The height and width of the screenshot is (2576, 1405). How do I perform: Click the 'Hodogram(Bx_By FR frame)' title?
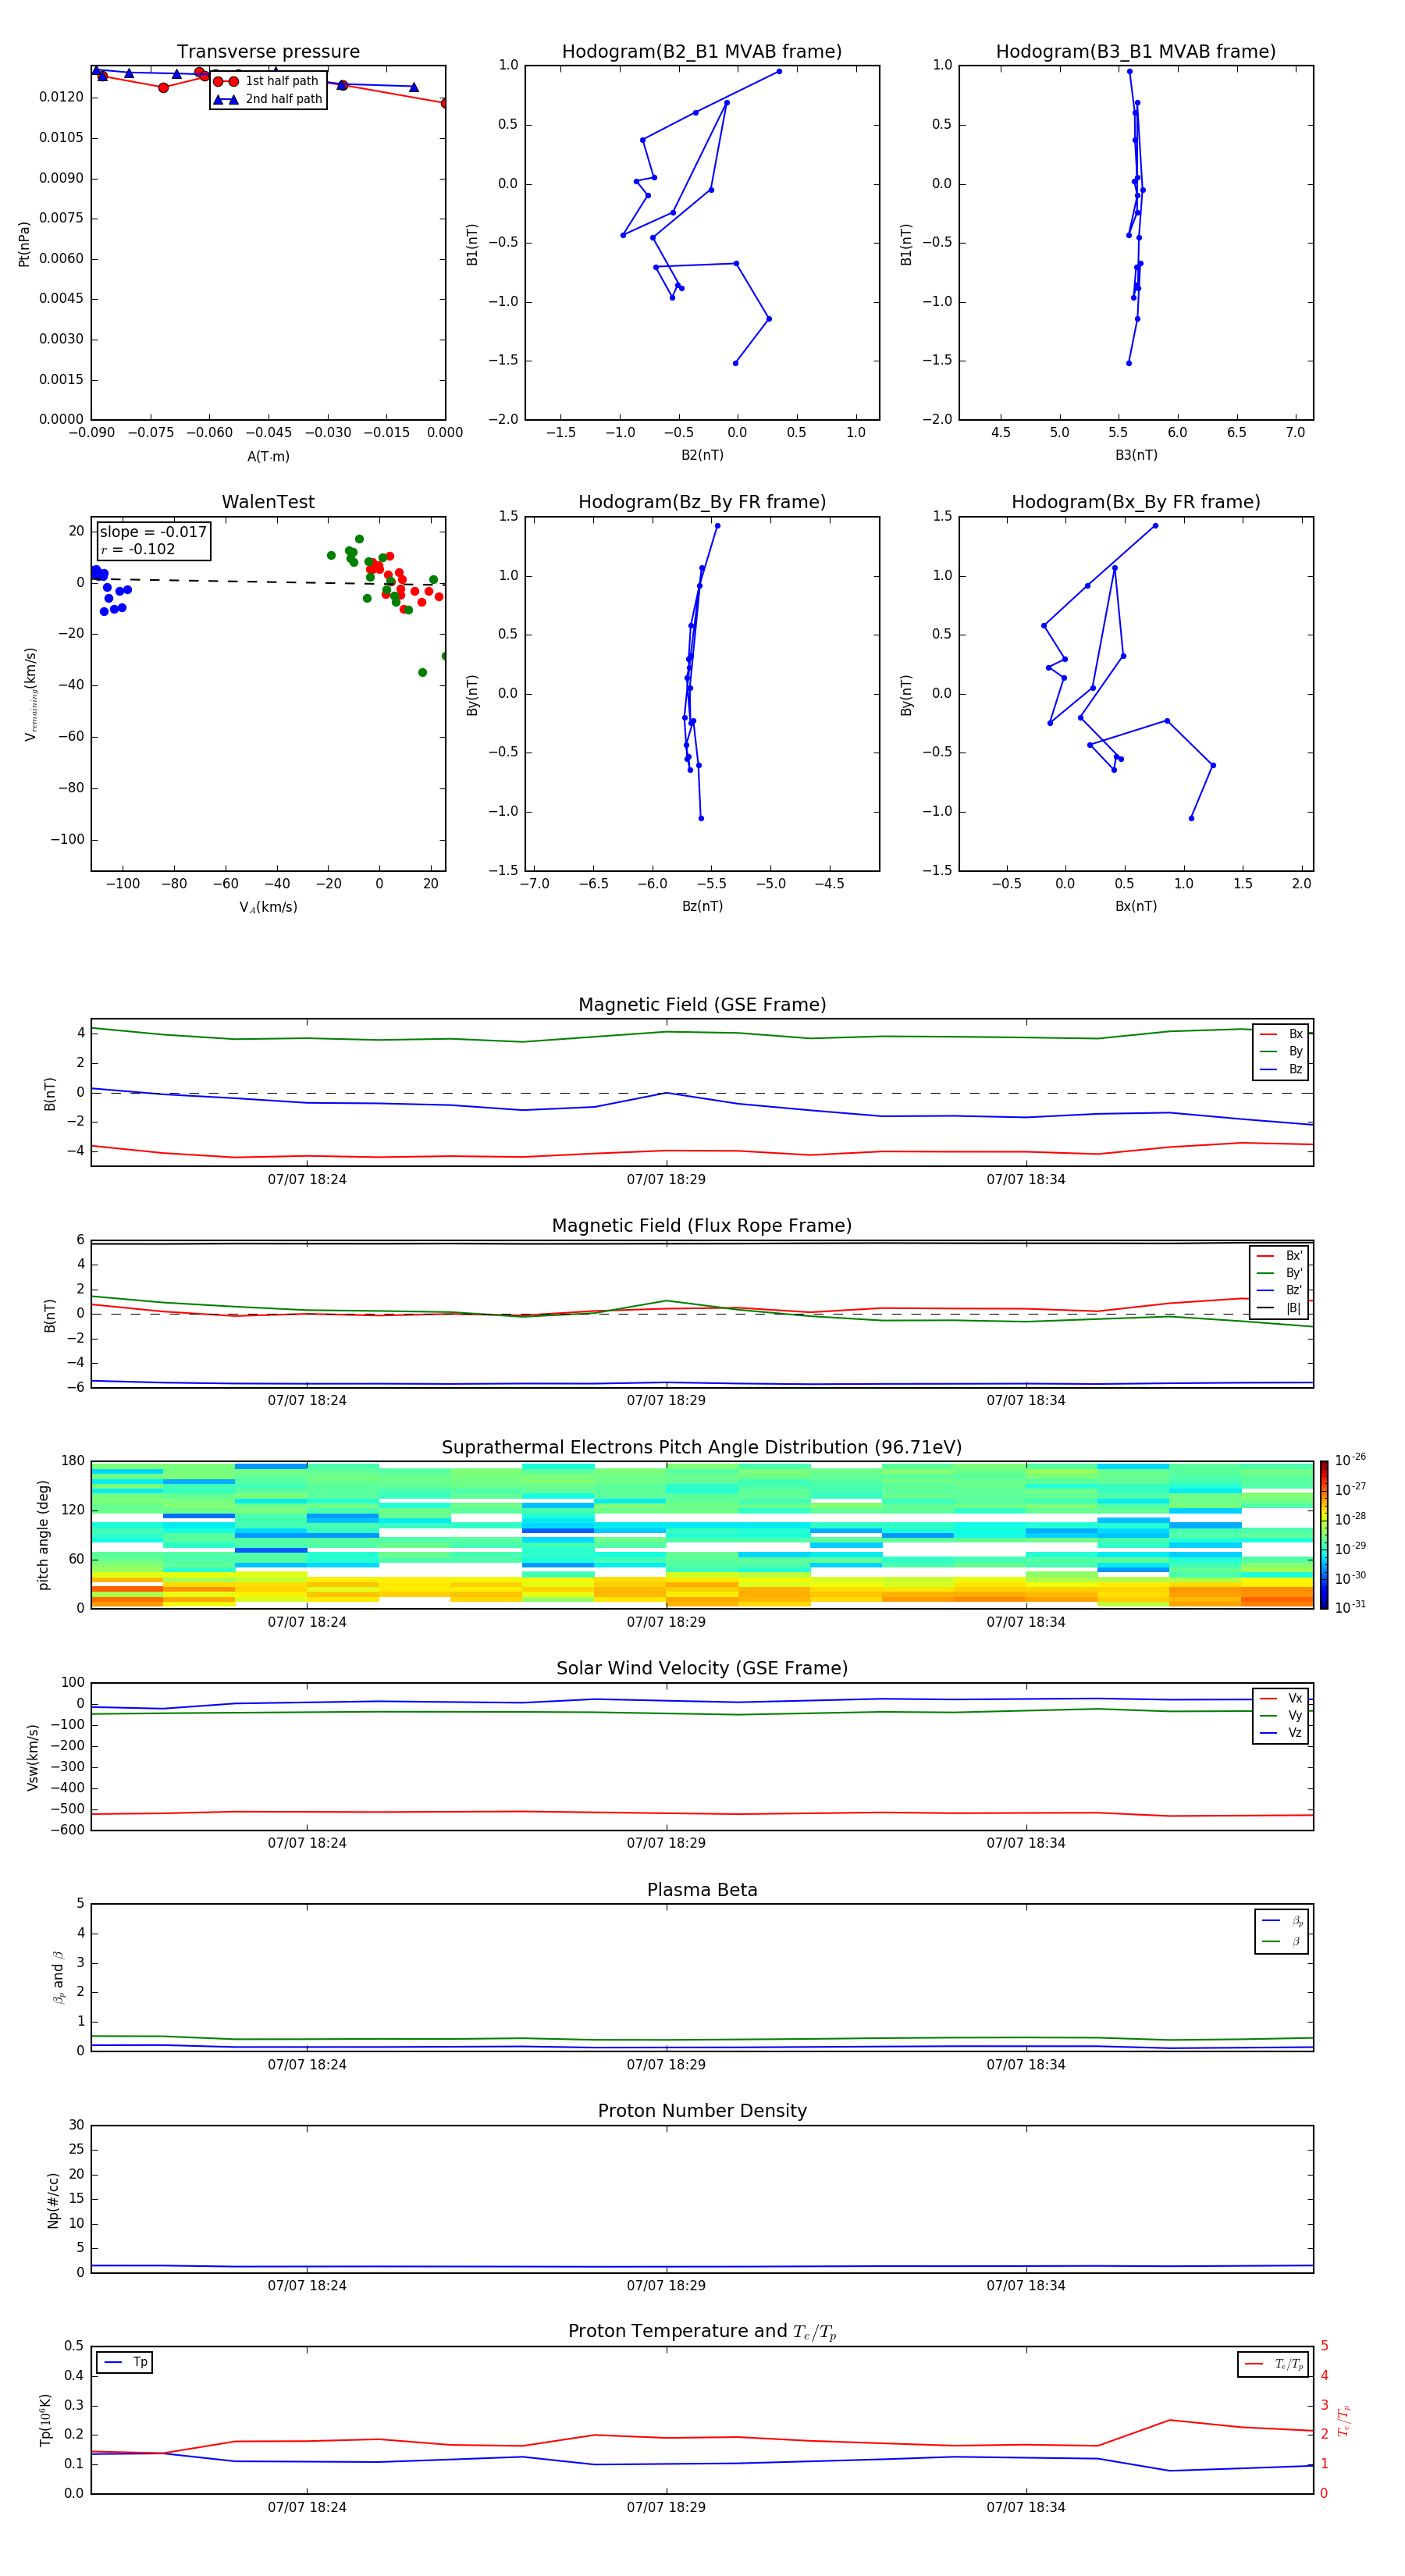pos(1136,502)
